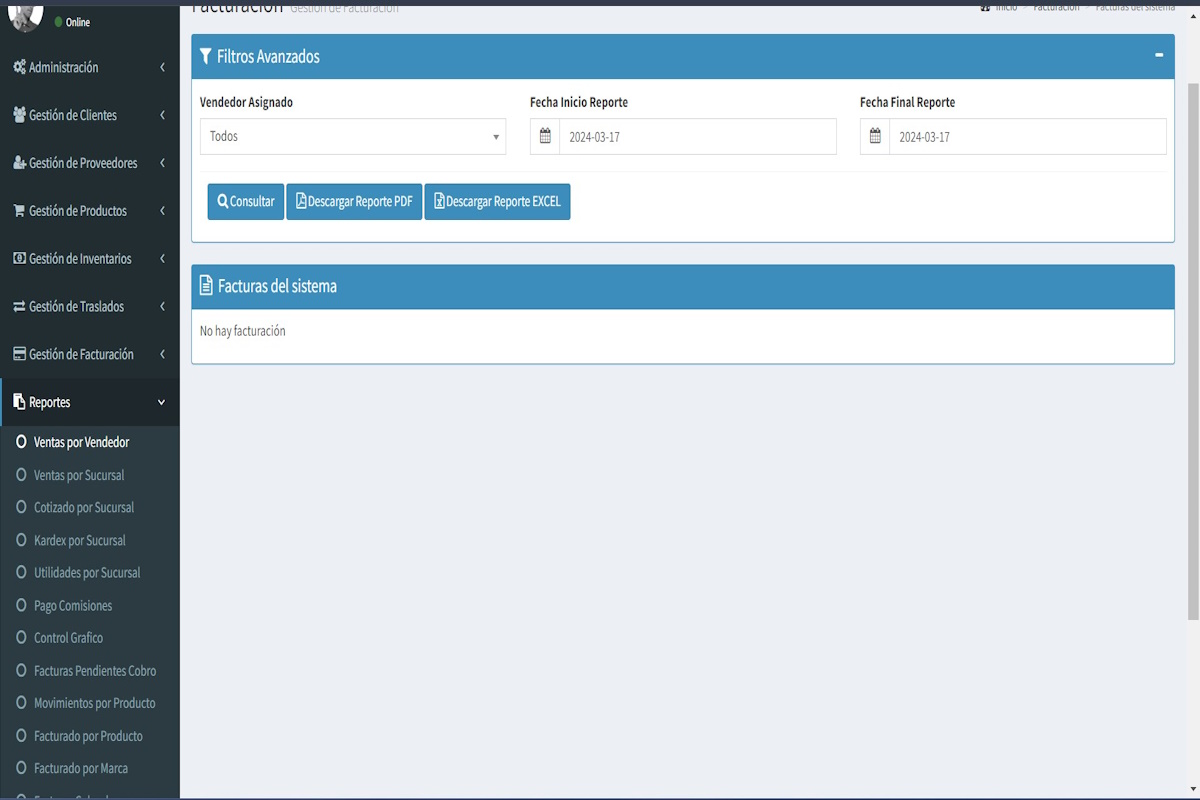Click the Gestión de Productos cart icon
The image size is (1200, 800).
(x=19, y=211)
